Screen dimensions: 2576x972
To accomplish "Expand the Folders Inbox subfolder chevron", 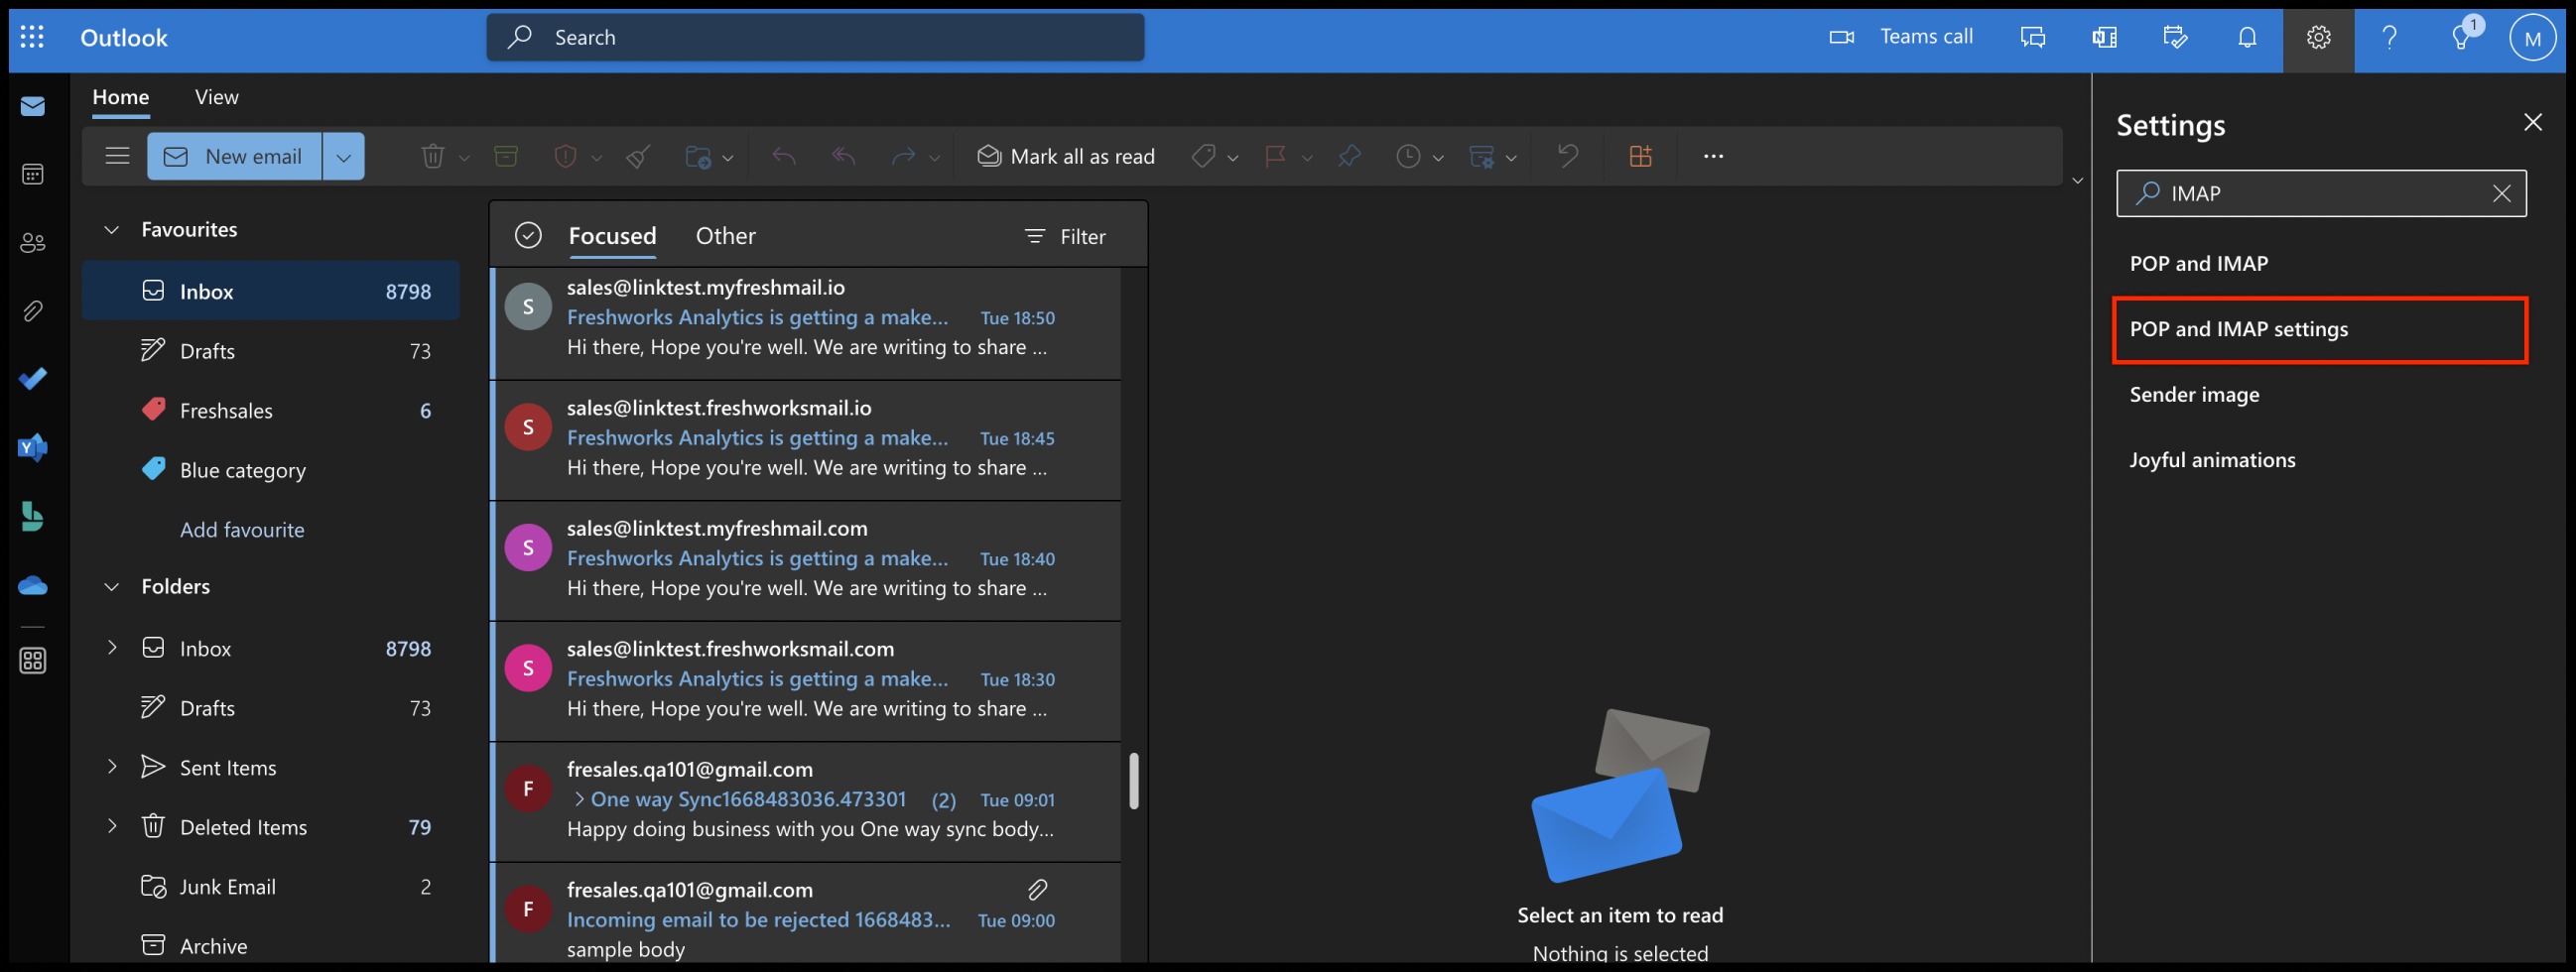I will click(112, 647).
